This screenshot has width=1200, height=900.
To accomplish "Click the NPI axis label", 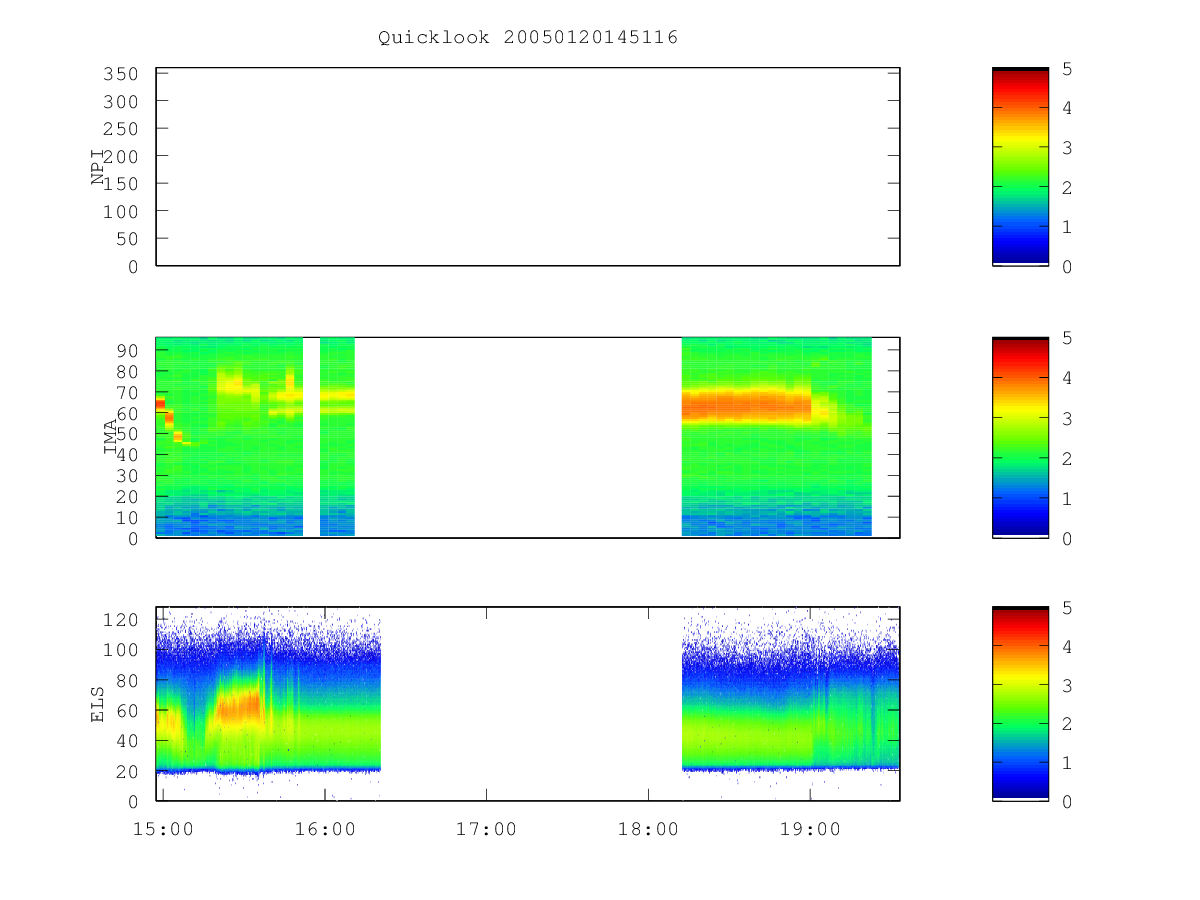I will point(98,167).
